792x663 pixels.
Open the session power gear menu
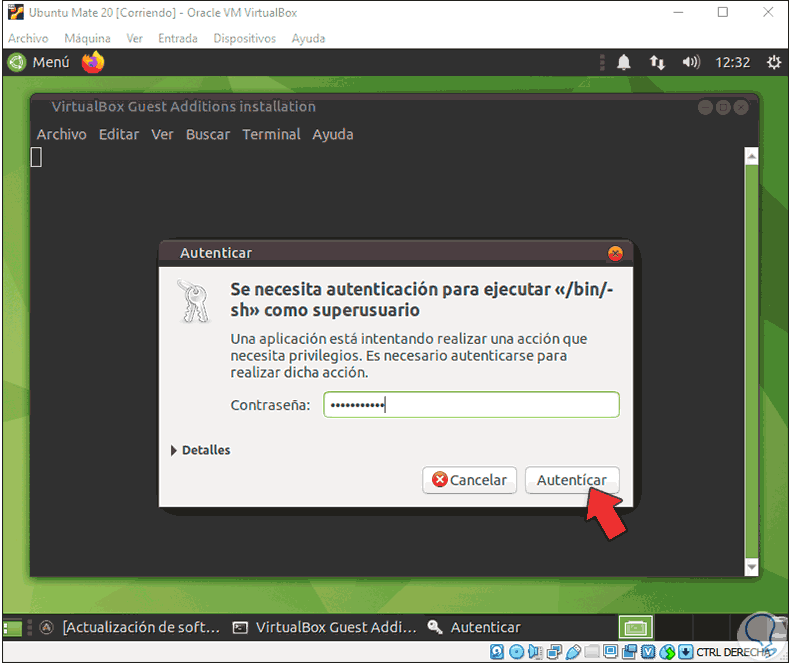point(774,63)
